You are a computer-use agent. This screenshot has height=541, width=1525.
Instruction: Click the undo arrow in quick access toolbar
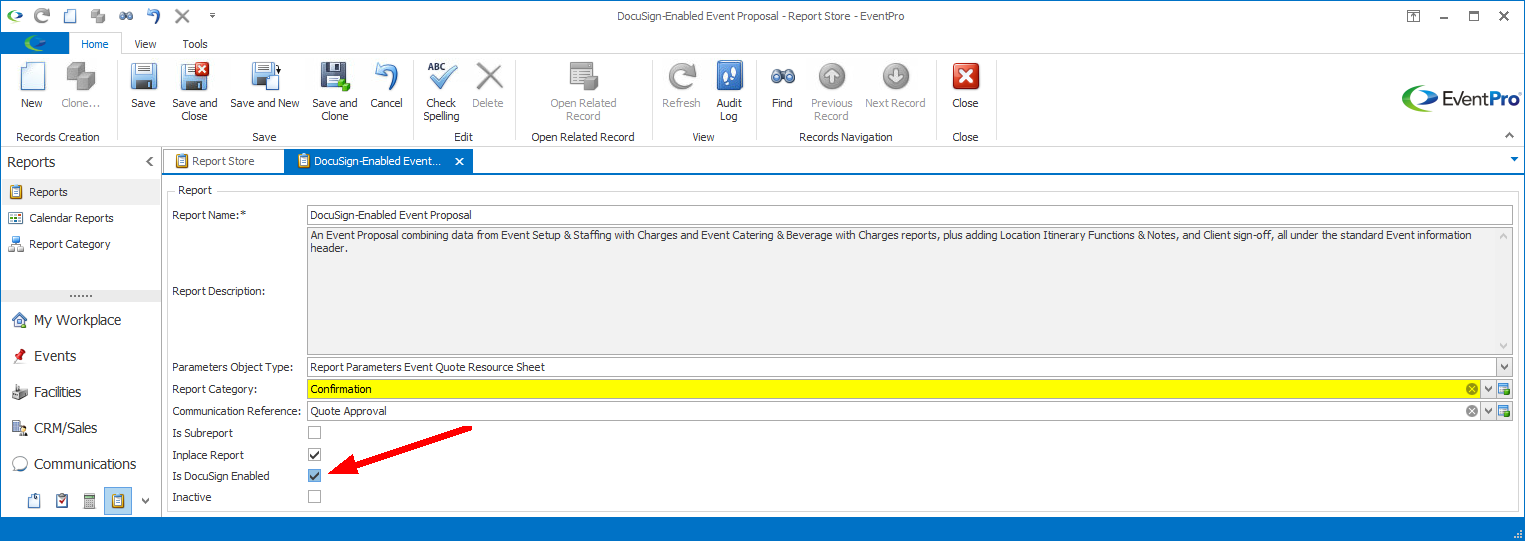153,16
